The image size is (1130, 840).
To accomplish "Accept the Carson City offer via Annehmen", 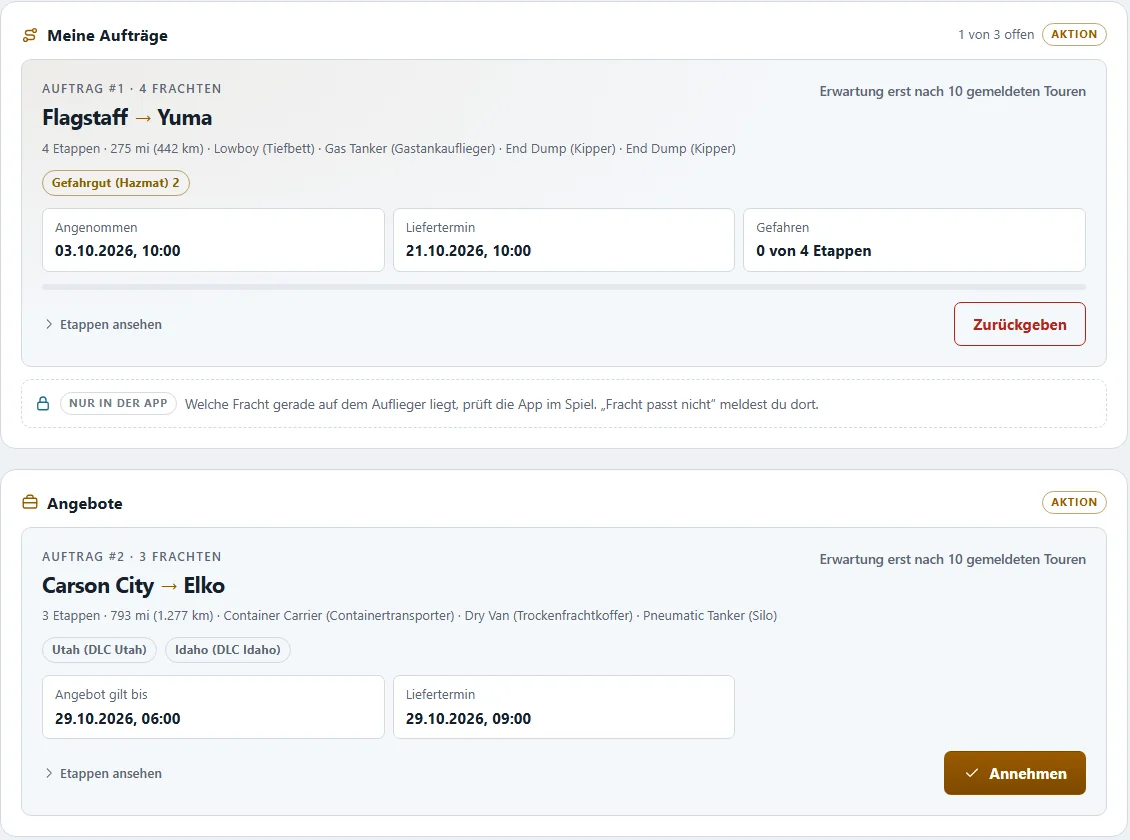I will click(1015, 773).
